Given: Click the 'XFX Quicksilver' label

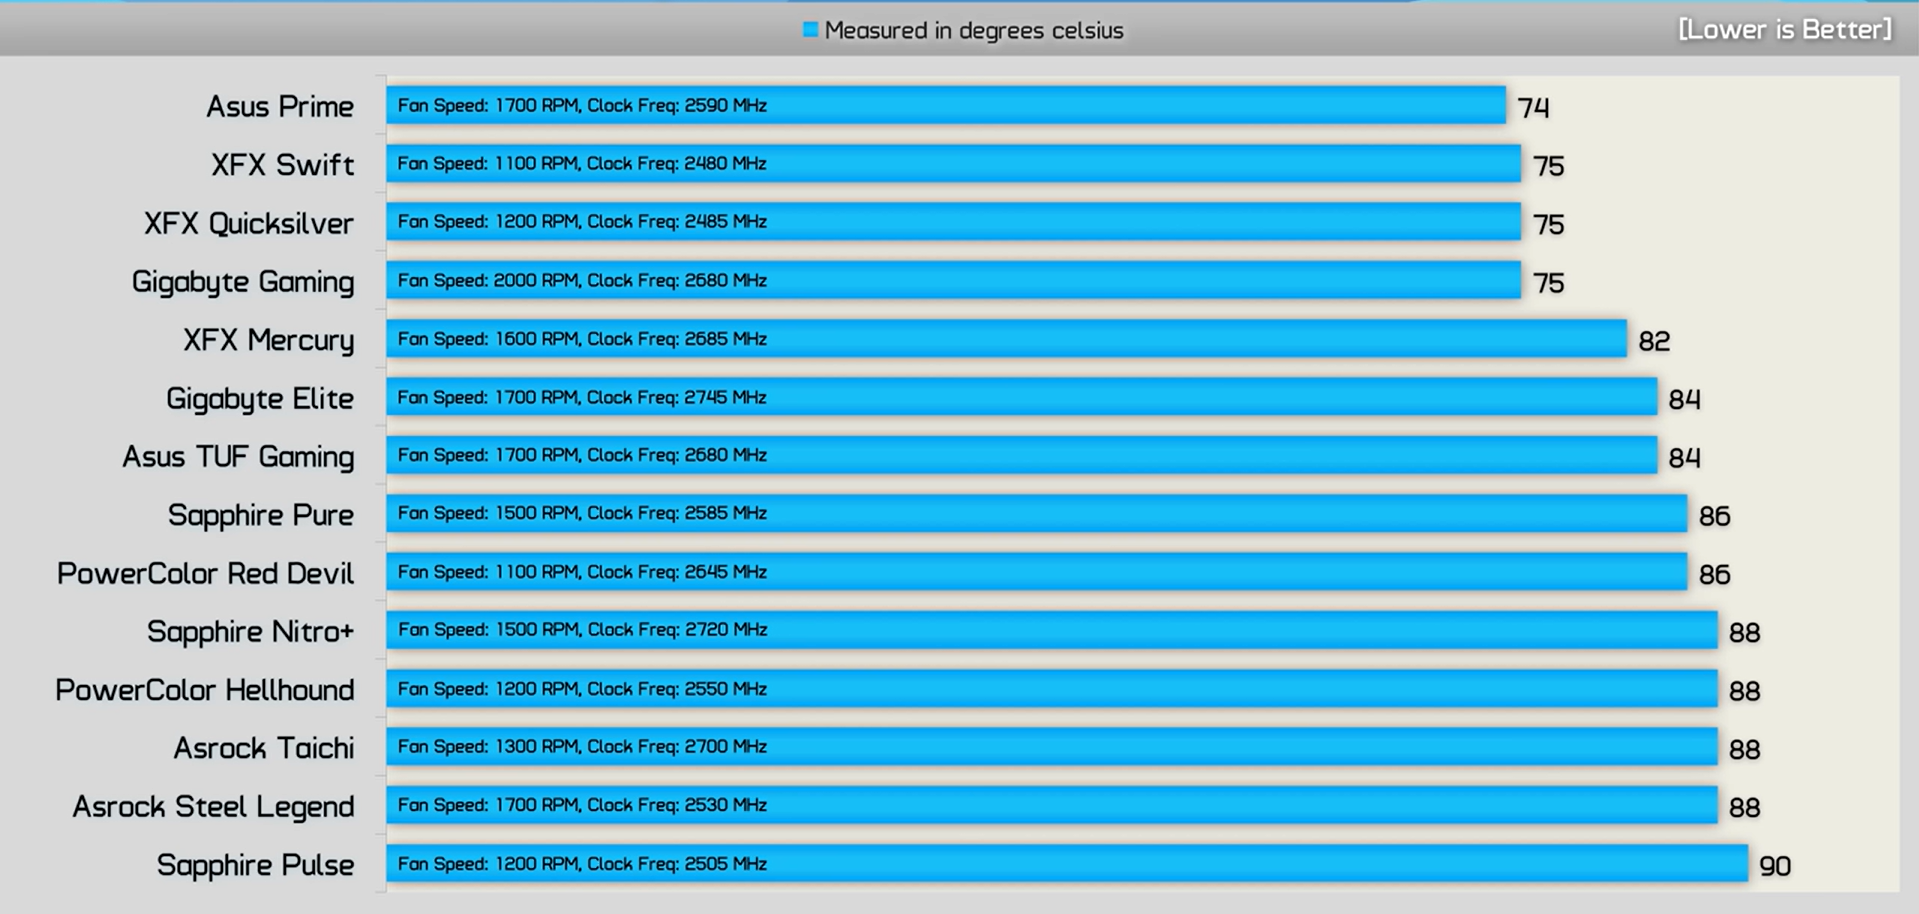Looking at the screenshot, I should [x=249, y=223].
